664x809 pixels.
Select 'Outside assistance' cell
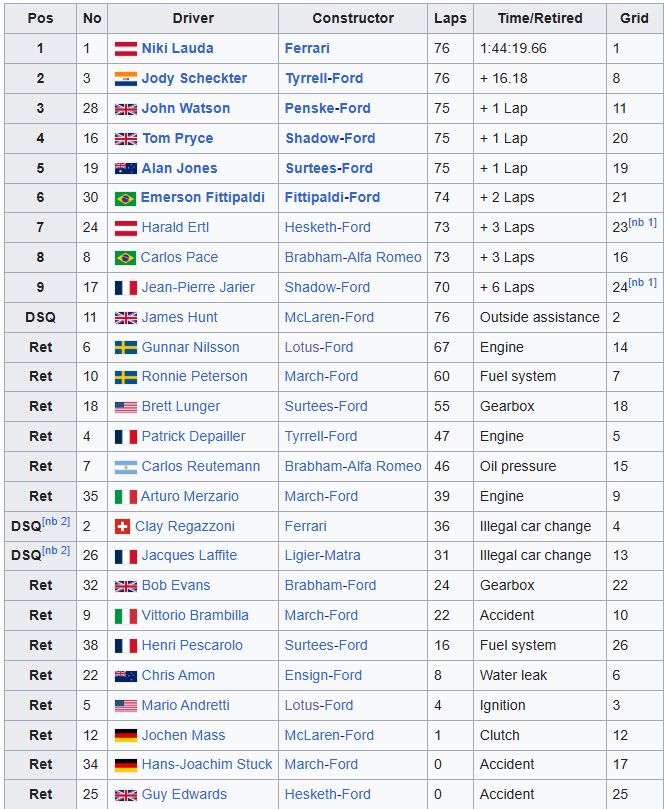540,317
